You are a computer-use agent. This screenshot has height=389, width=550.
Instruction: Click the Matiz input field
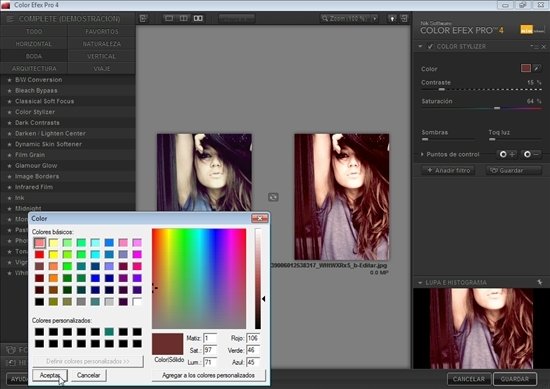coord(210,338)
